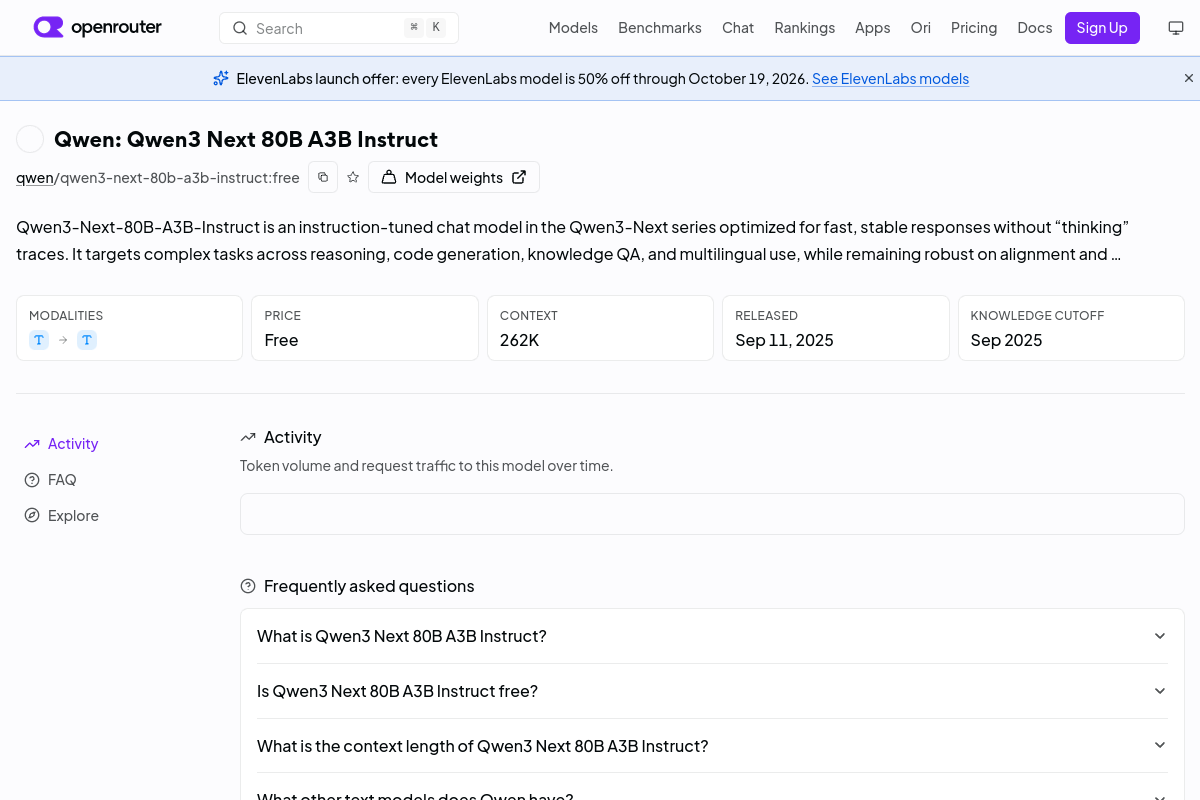Expand "What is Qwen3 Next 80B A3B Instruct?"
The width and height of the screenshot is (1200, 800).
point(712,636)
